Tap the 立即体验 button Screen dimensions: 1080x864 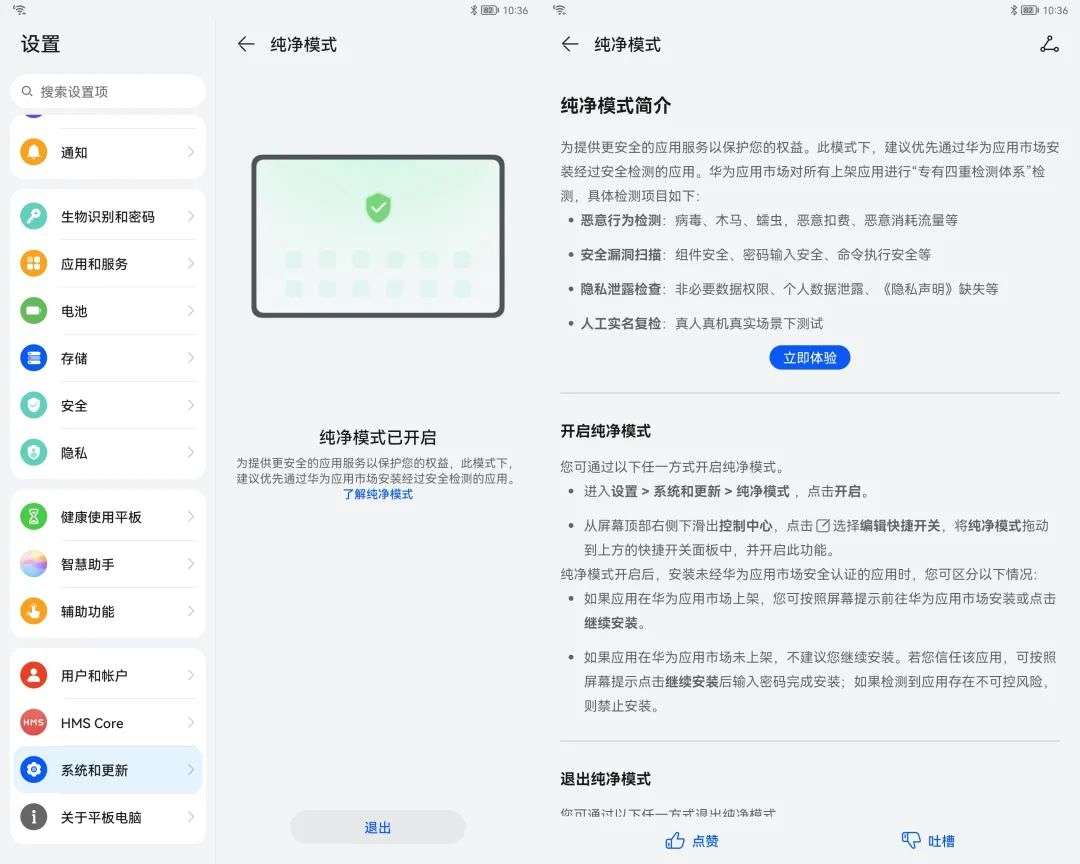[809, 358]
